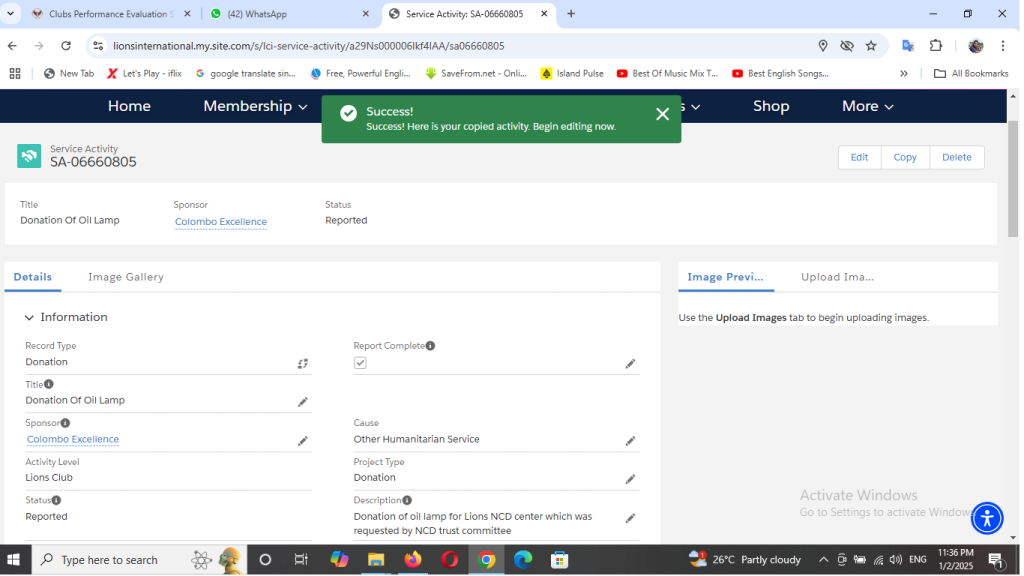The width and height of the screenshot is (1024, 576).
Task: Open Microsoft Edge from the taskbar
Action: click(x=524, y=560)
